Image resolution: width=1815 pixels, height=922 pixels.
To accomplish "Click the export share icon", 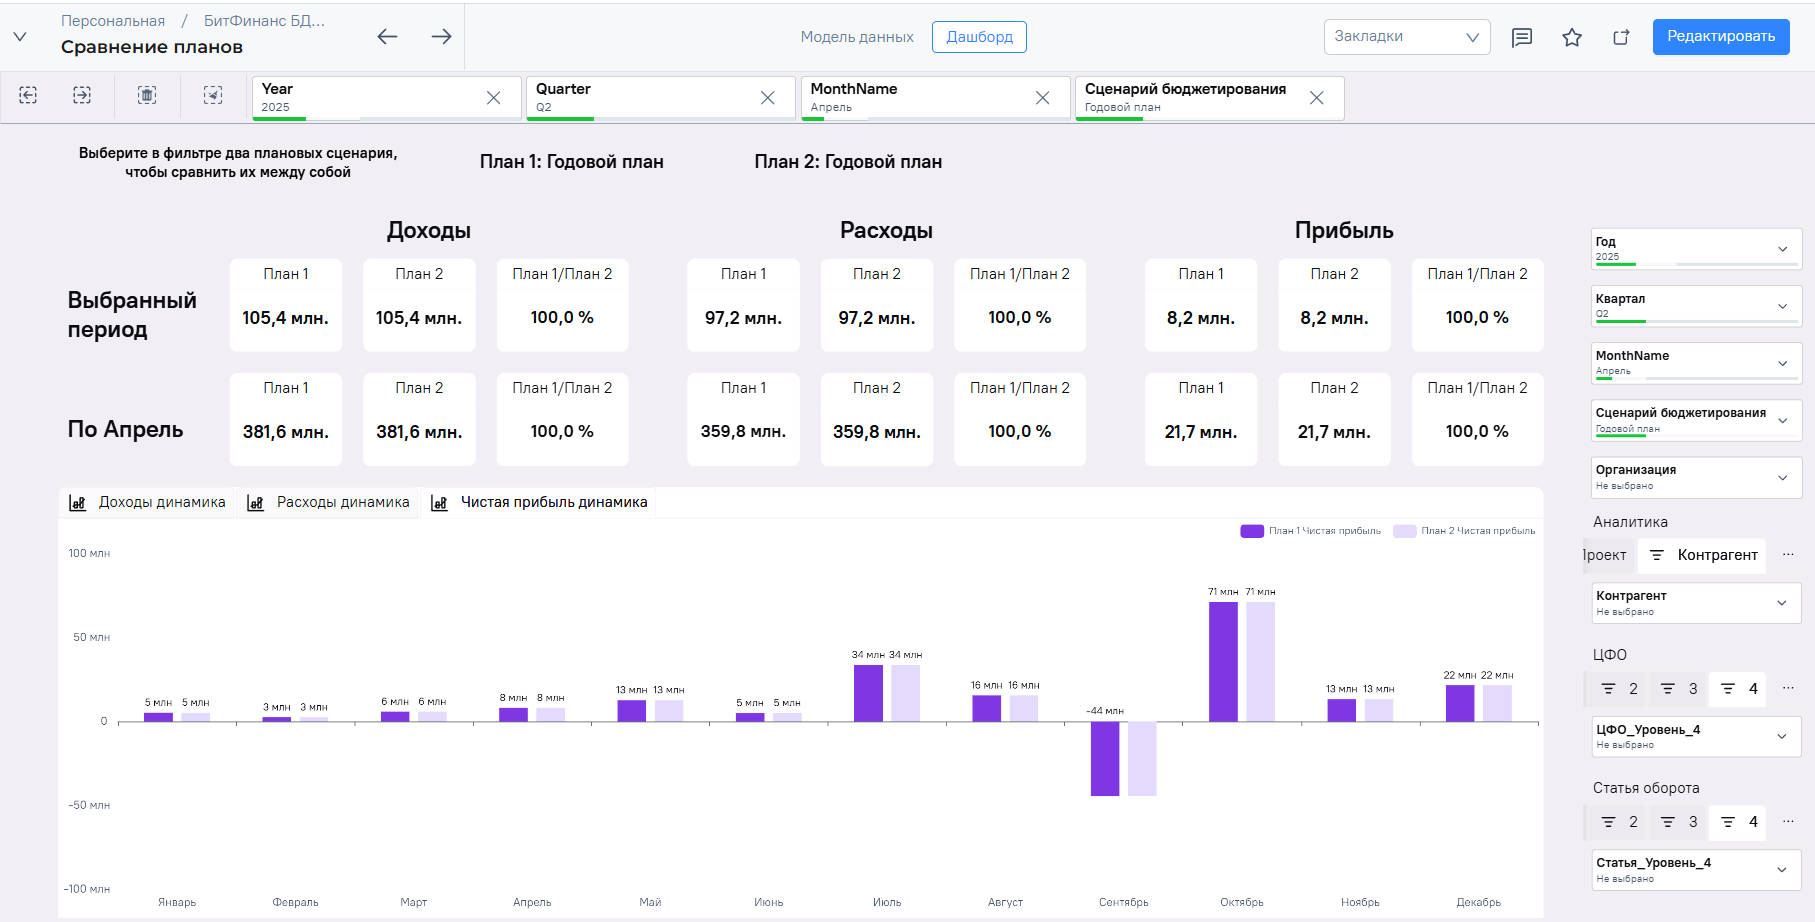I will pyautogui.click(x=1621, y=37).
